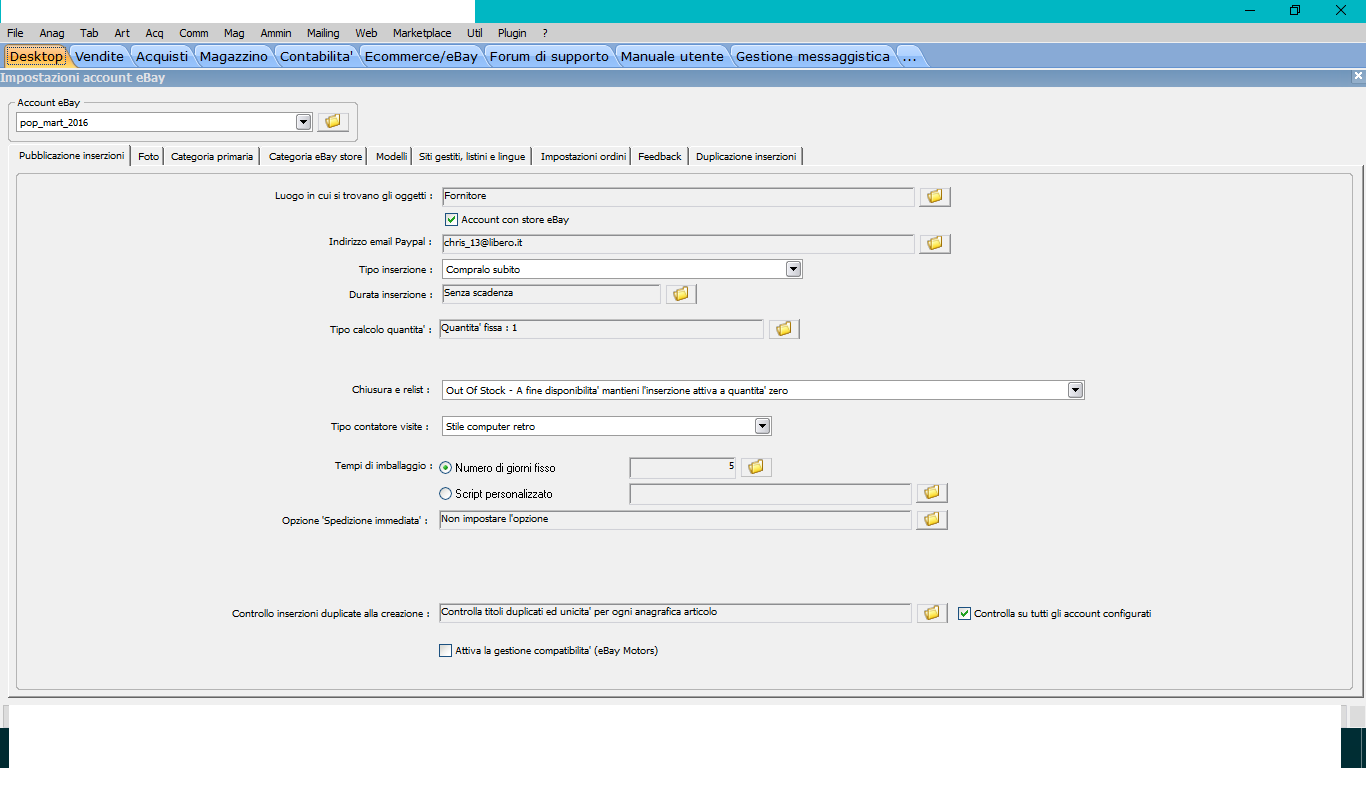Switch to the Ecommerce/eBay main tab
Viewport: 1366px width, 800px height.
coord(421,57)
